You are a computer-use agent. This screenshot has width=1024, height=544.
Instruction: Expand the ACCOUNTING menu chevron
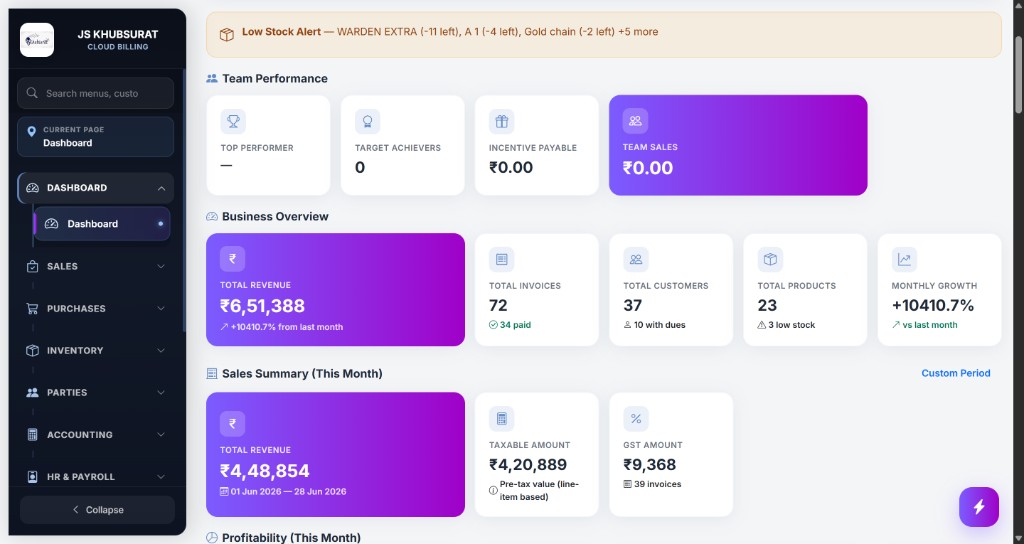161,435
